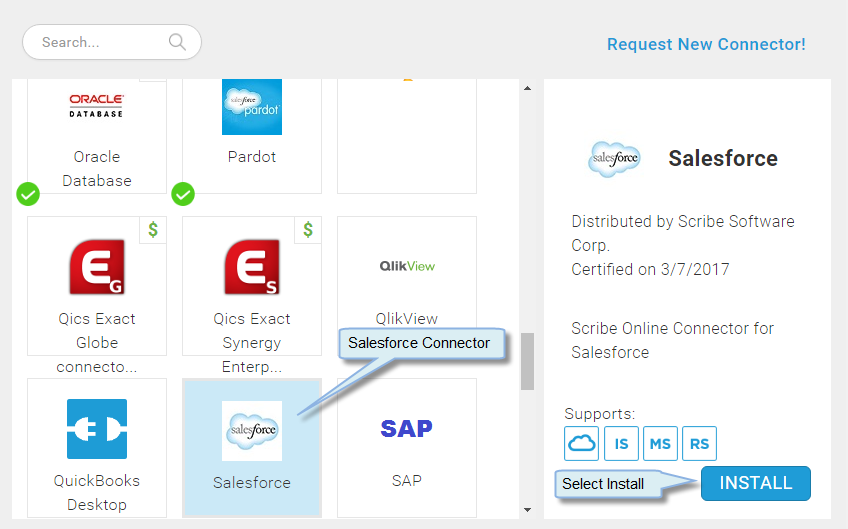Viewport: 848px width, 529px height.
Task: Open the Request New Connector link
Action: [x=706, y=44]
